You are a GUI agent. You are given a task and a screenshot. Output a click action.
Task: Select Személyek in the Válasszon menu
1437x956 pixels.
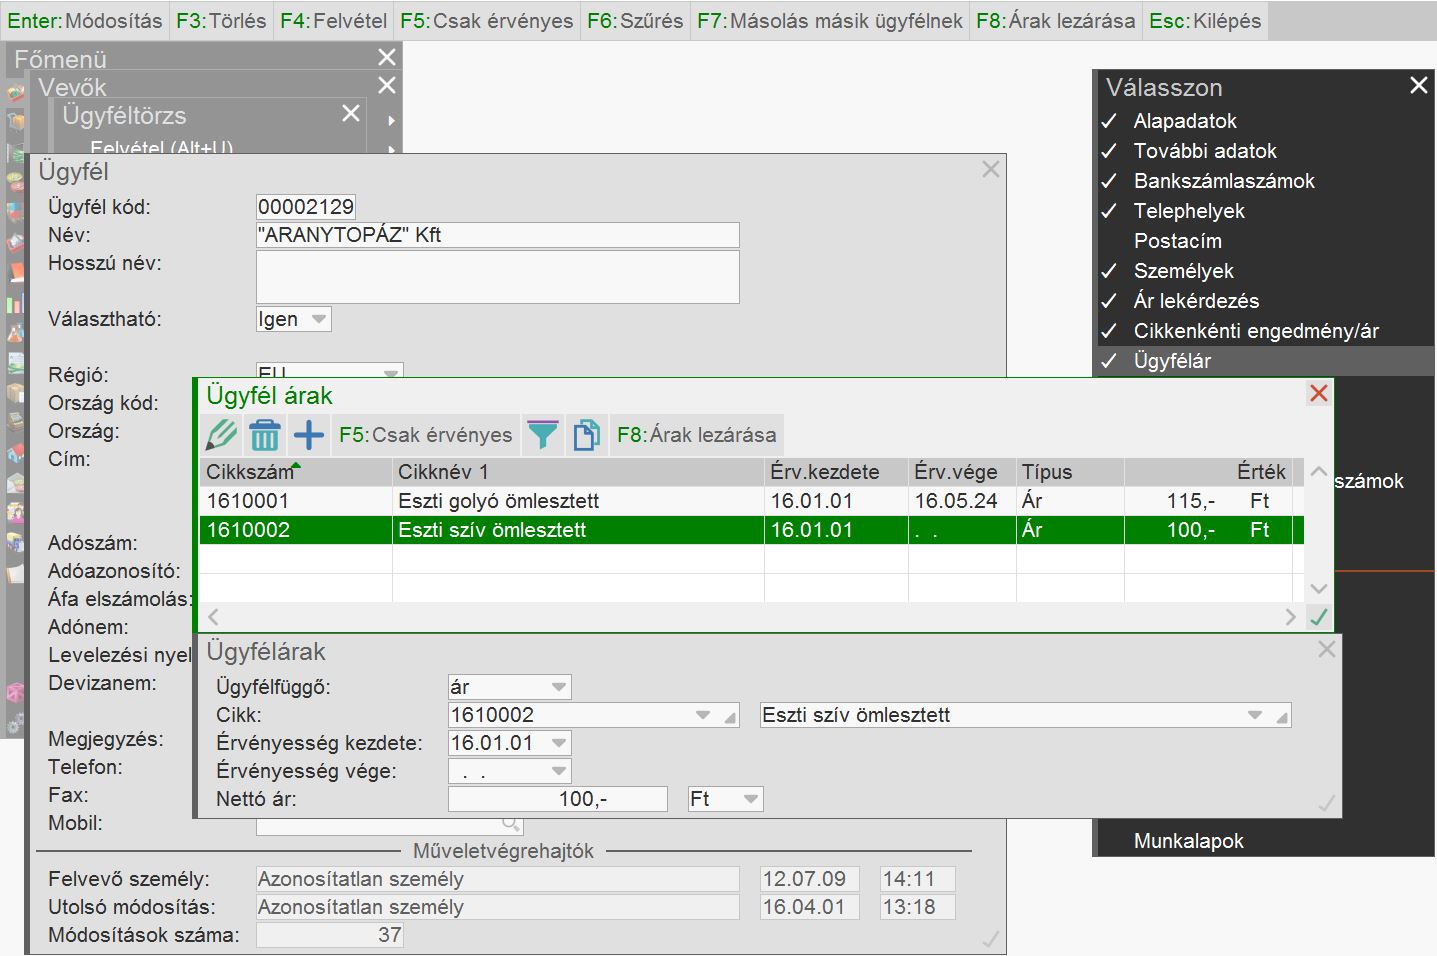[x=1184, y=271]
